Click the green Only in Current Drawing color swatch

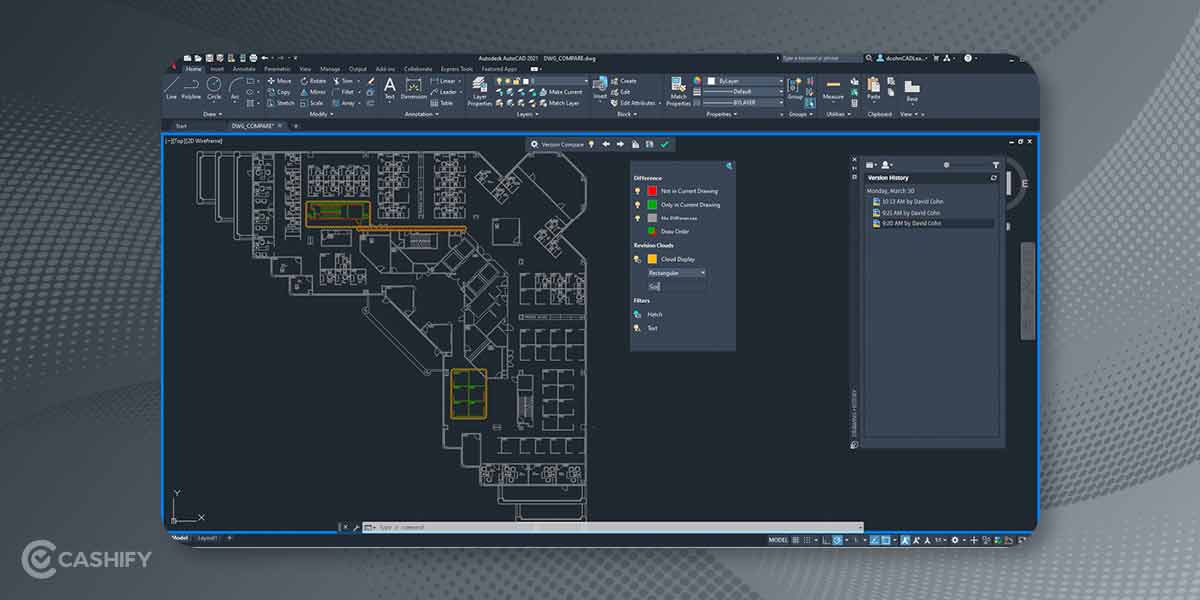coord(651,204)
